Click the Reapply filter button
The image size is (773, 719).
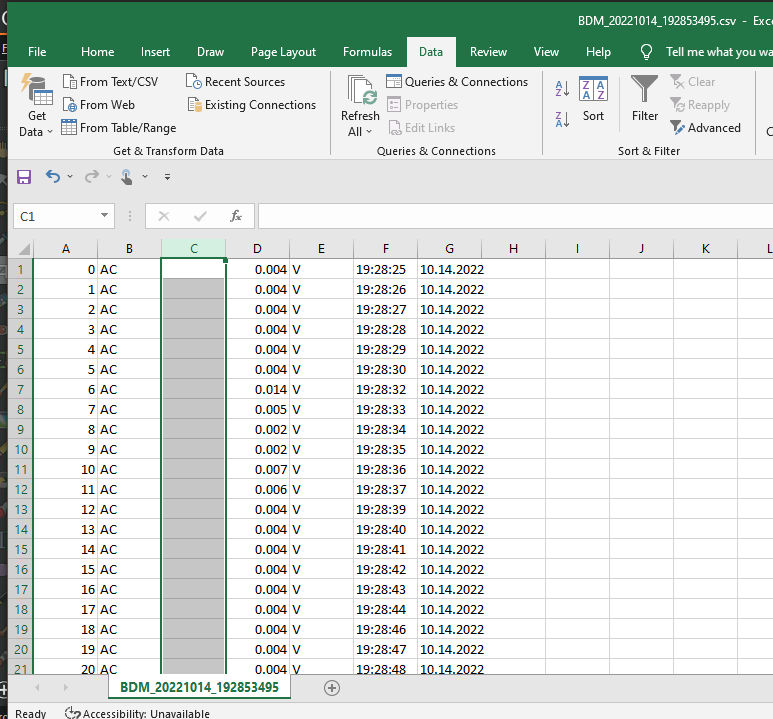[x=700, y=105]
